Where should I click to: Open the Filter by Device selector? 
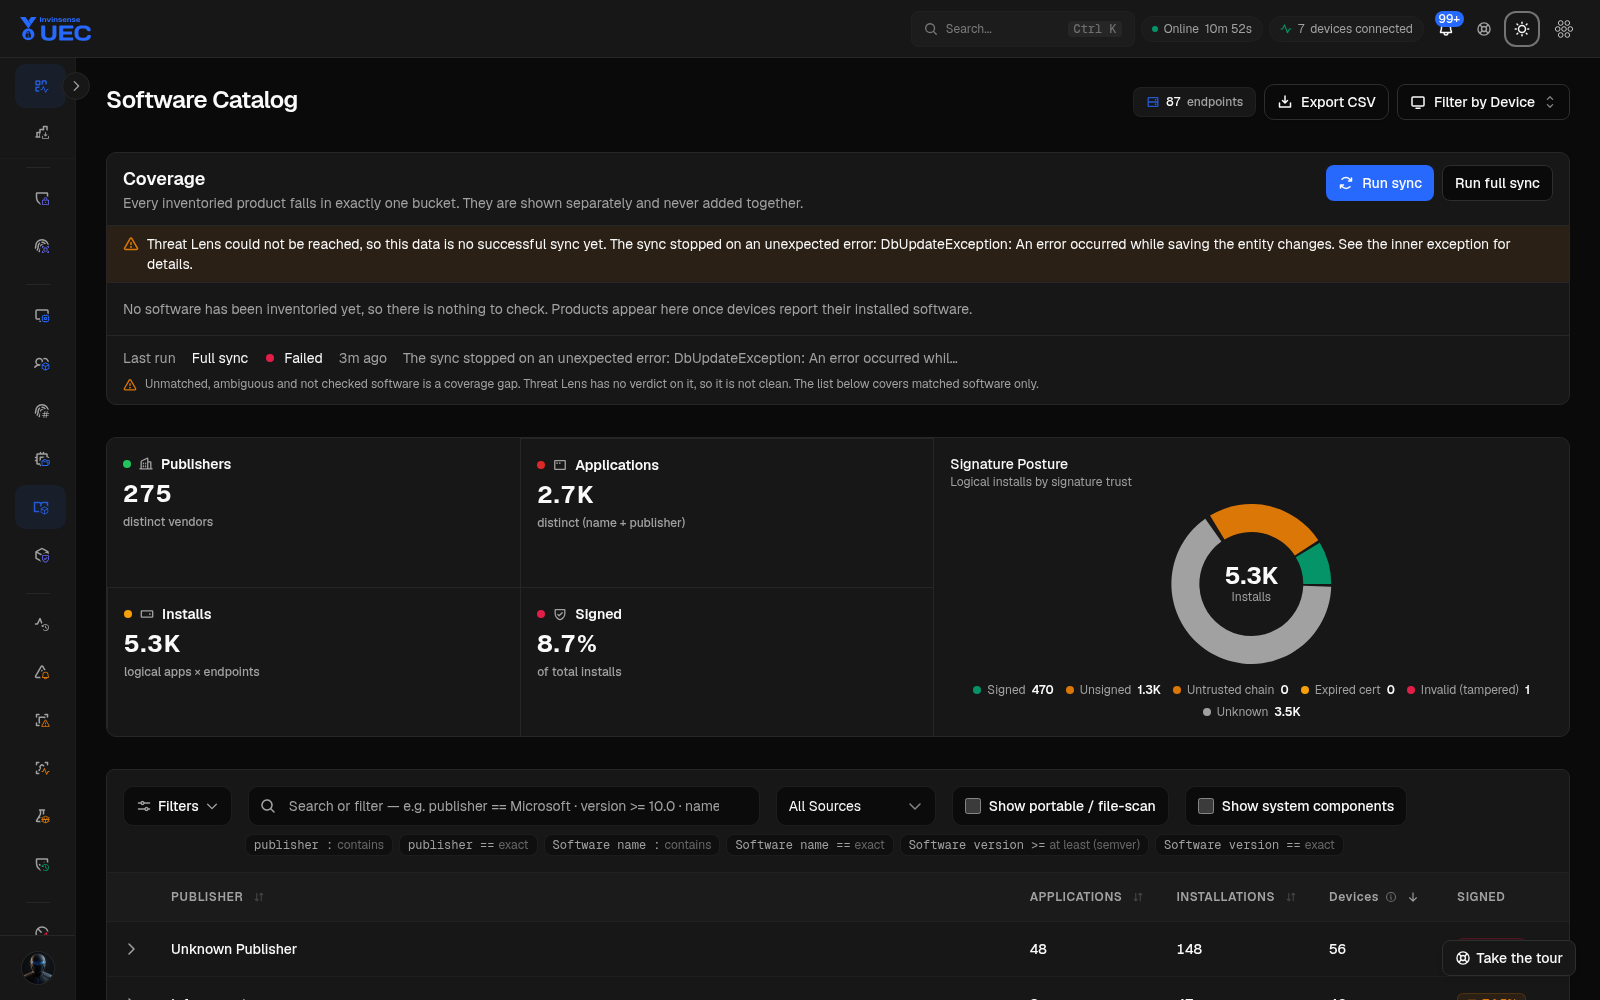click(x=1483, y=102)
